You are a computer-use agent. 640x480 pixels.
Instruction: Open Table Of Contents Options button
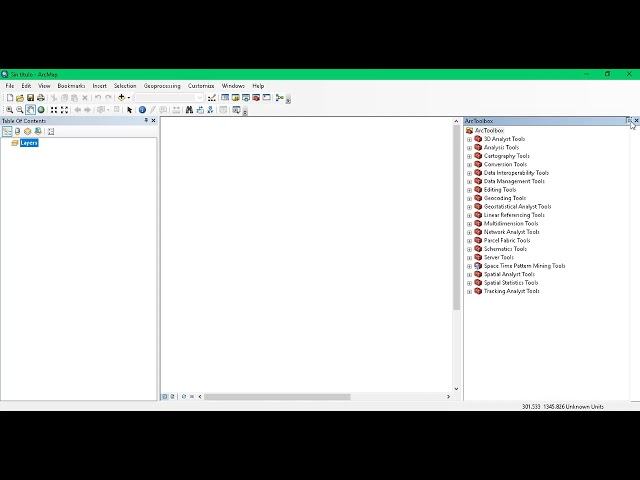pos(51,131)
